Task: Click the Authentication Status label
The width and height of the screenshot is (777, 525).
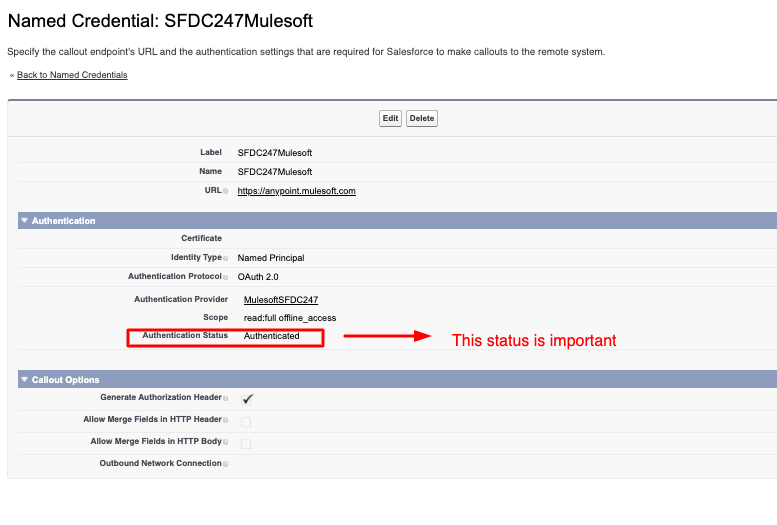Action: point(185,335)
